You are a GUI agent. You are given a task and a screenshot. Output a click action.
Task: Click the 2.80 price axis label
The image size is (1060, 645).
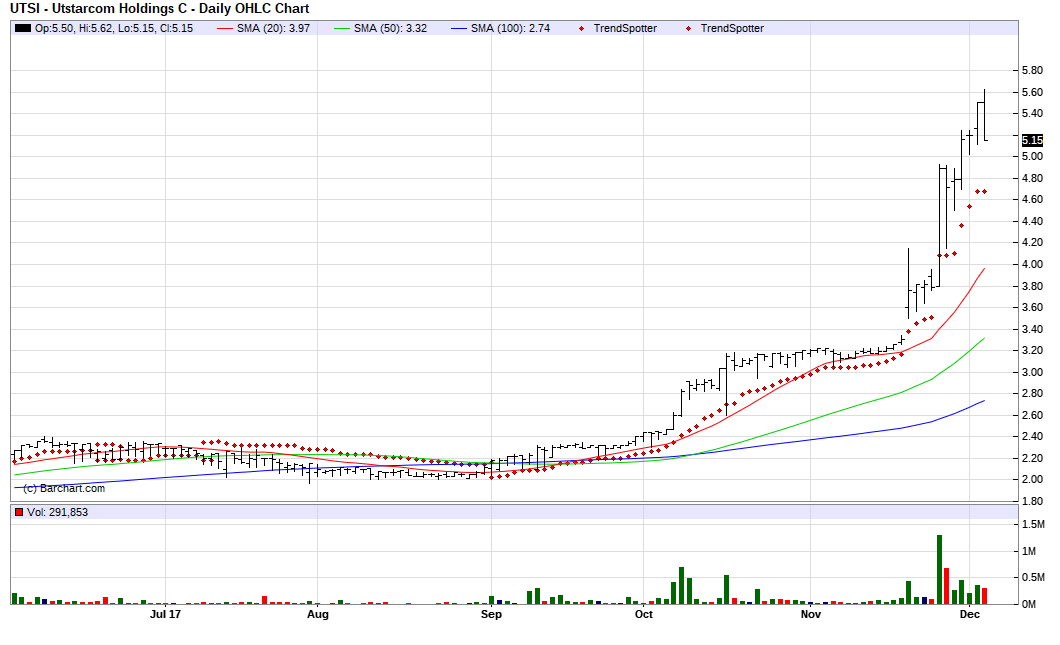[1032, 393]
